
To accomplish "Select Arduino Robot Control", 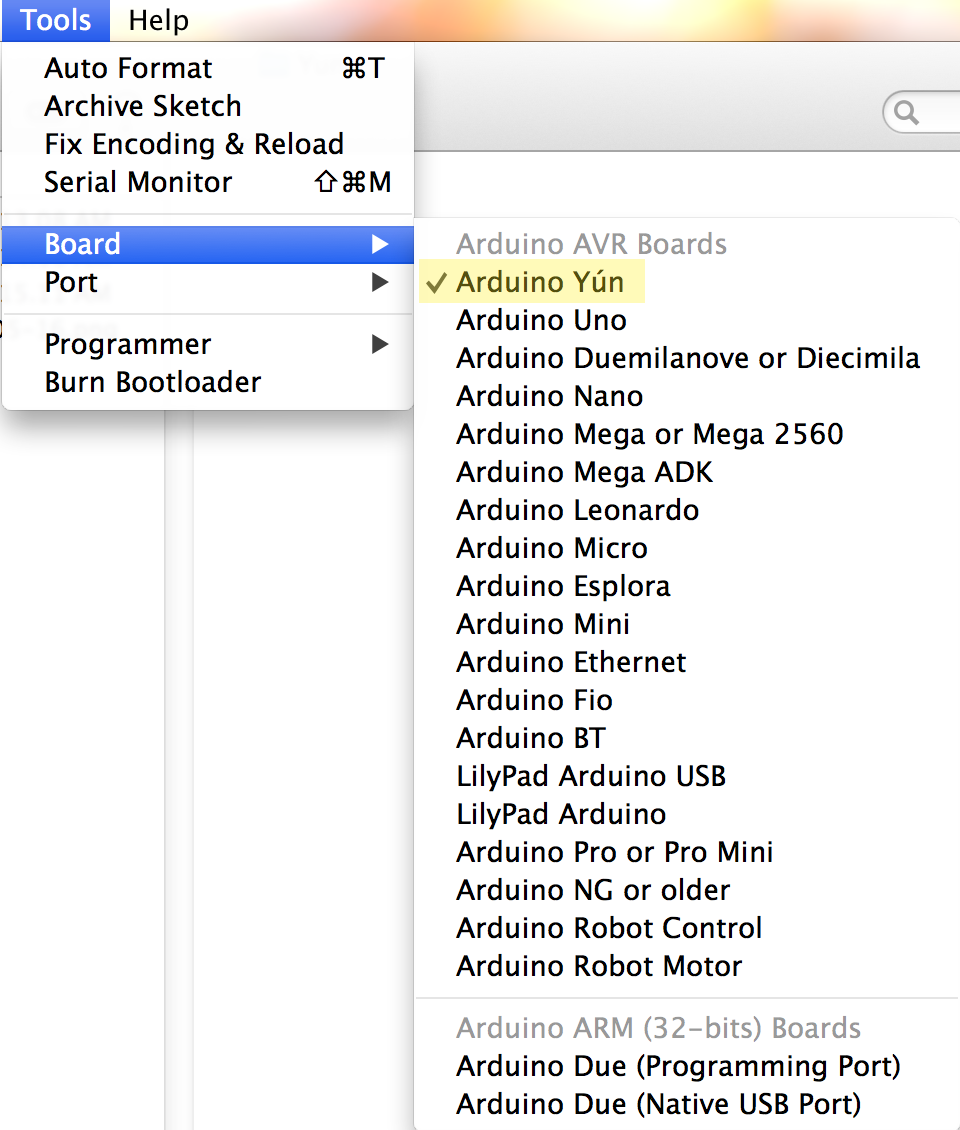I will [x=608, y=927].
